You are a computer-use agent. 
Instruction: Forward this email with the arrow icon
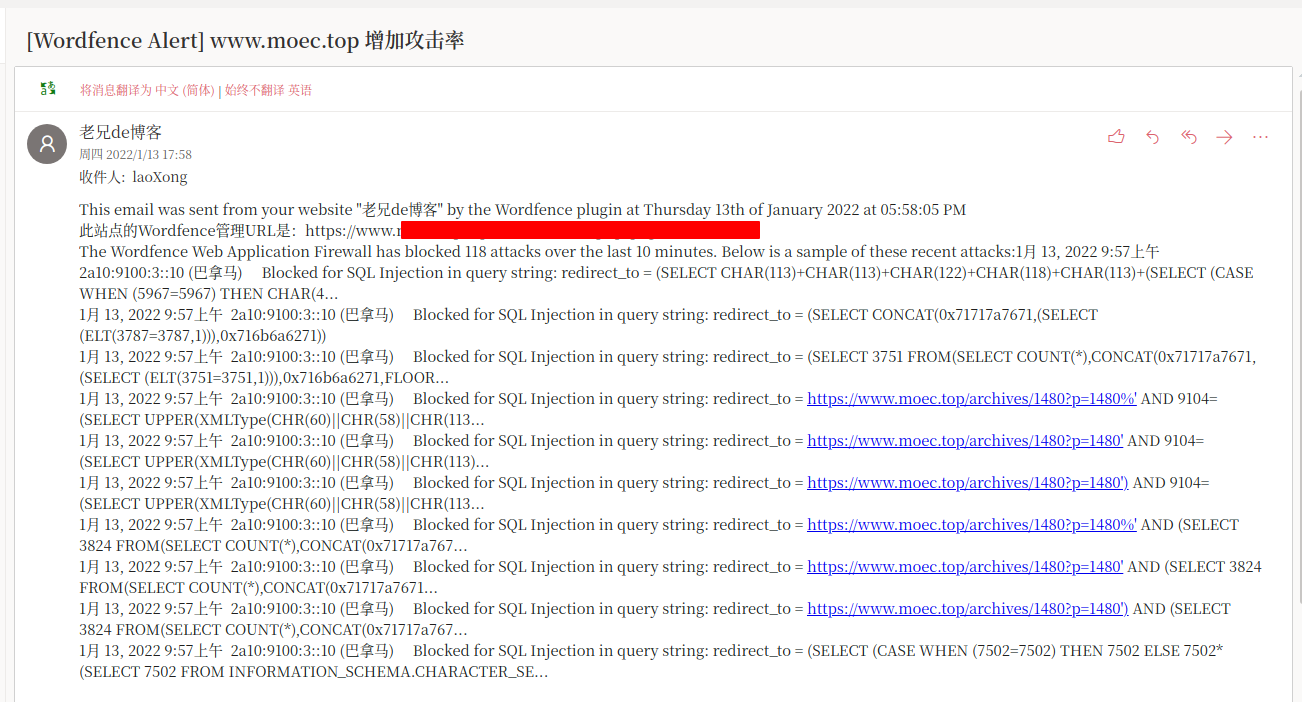click(x=1224, y=137)
